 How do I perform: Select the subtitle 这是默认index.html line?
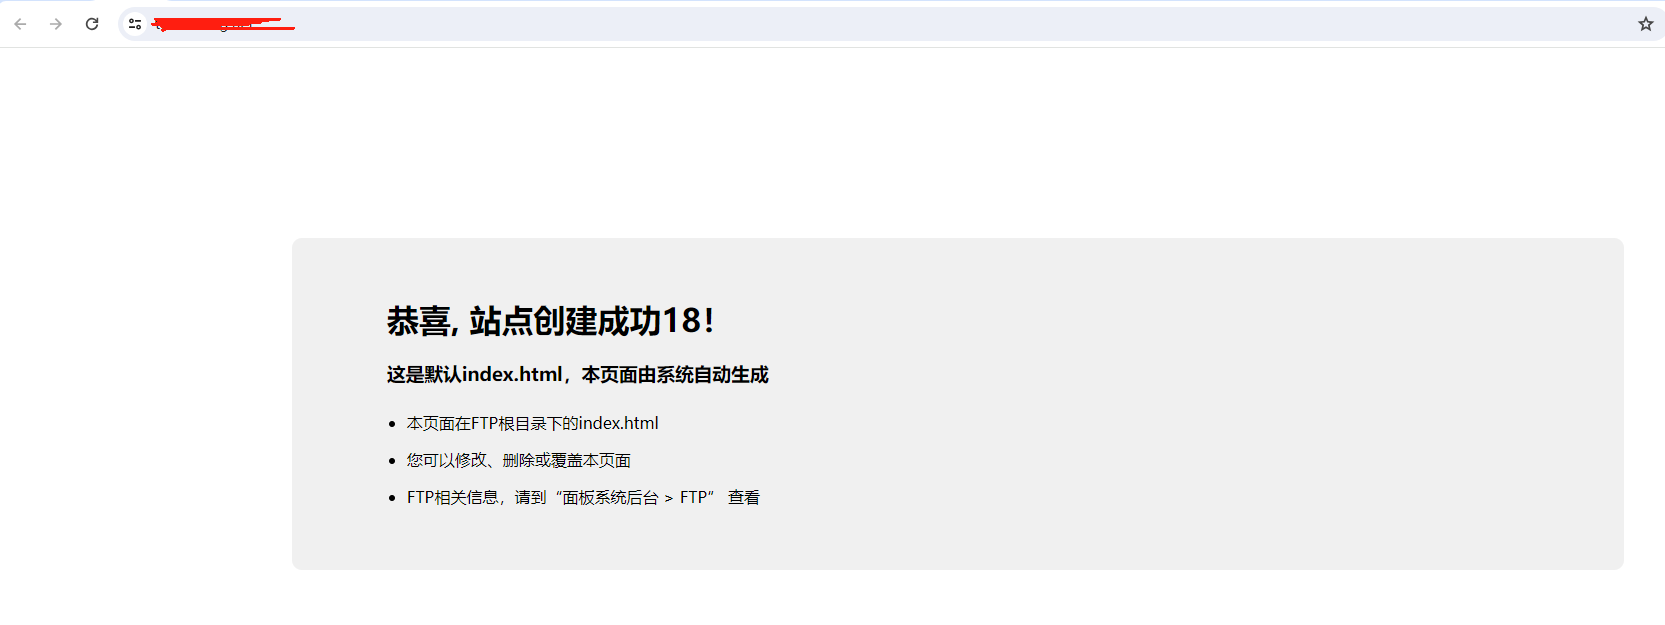click(x=577, y=375)
